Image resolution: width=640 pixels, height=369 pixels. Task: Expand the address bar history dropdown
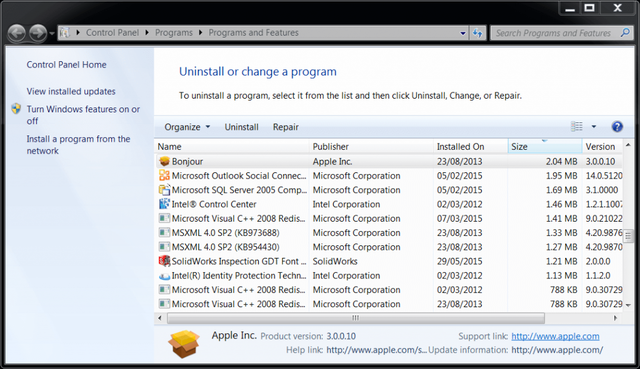coord(463,33)
